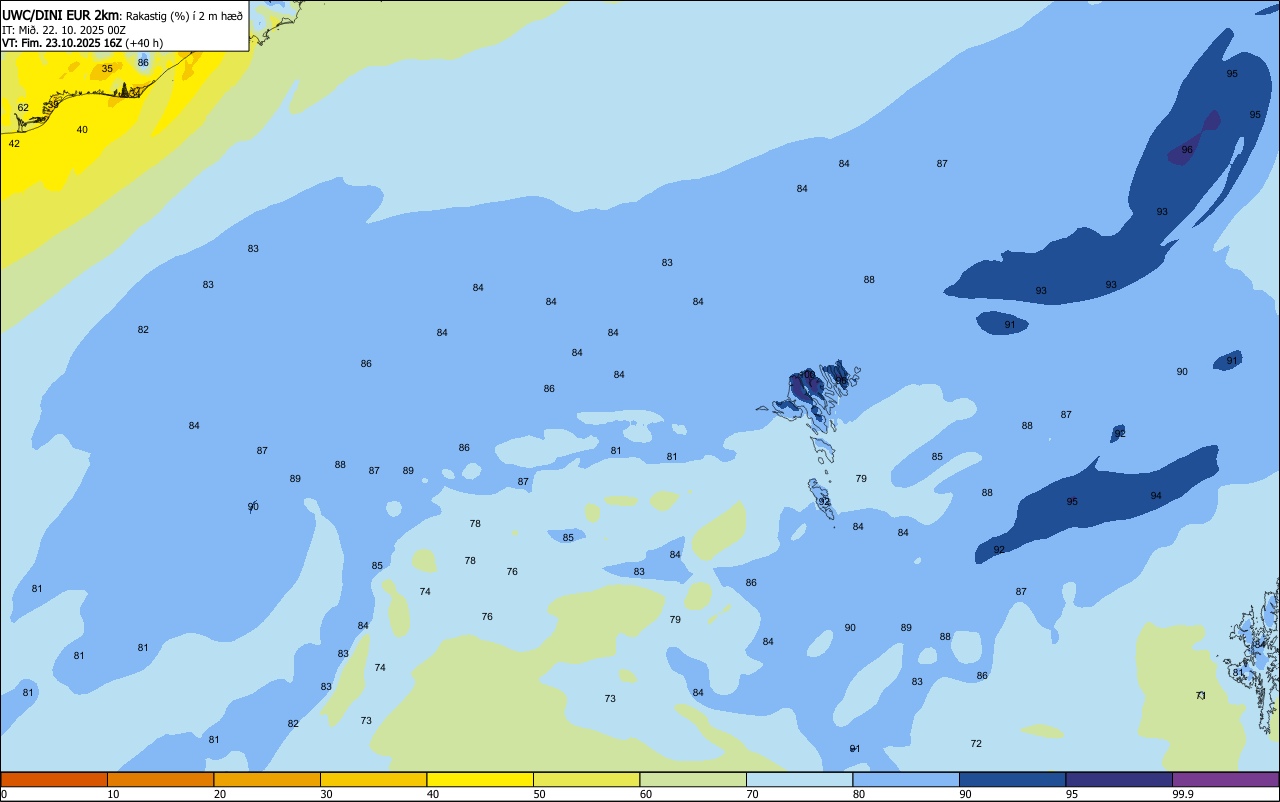
Task: Click the 40–50 bright yellow legend swatch
Action: point(480,779)
